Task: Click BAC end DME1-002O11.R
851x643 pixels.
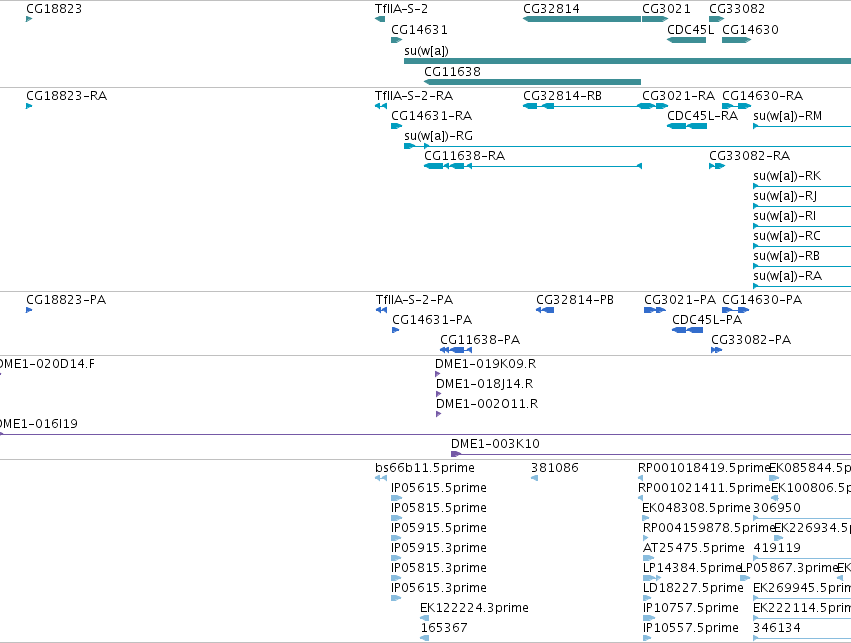Action: [x=487, y=404]
